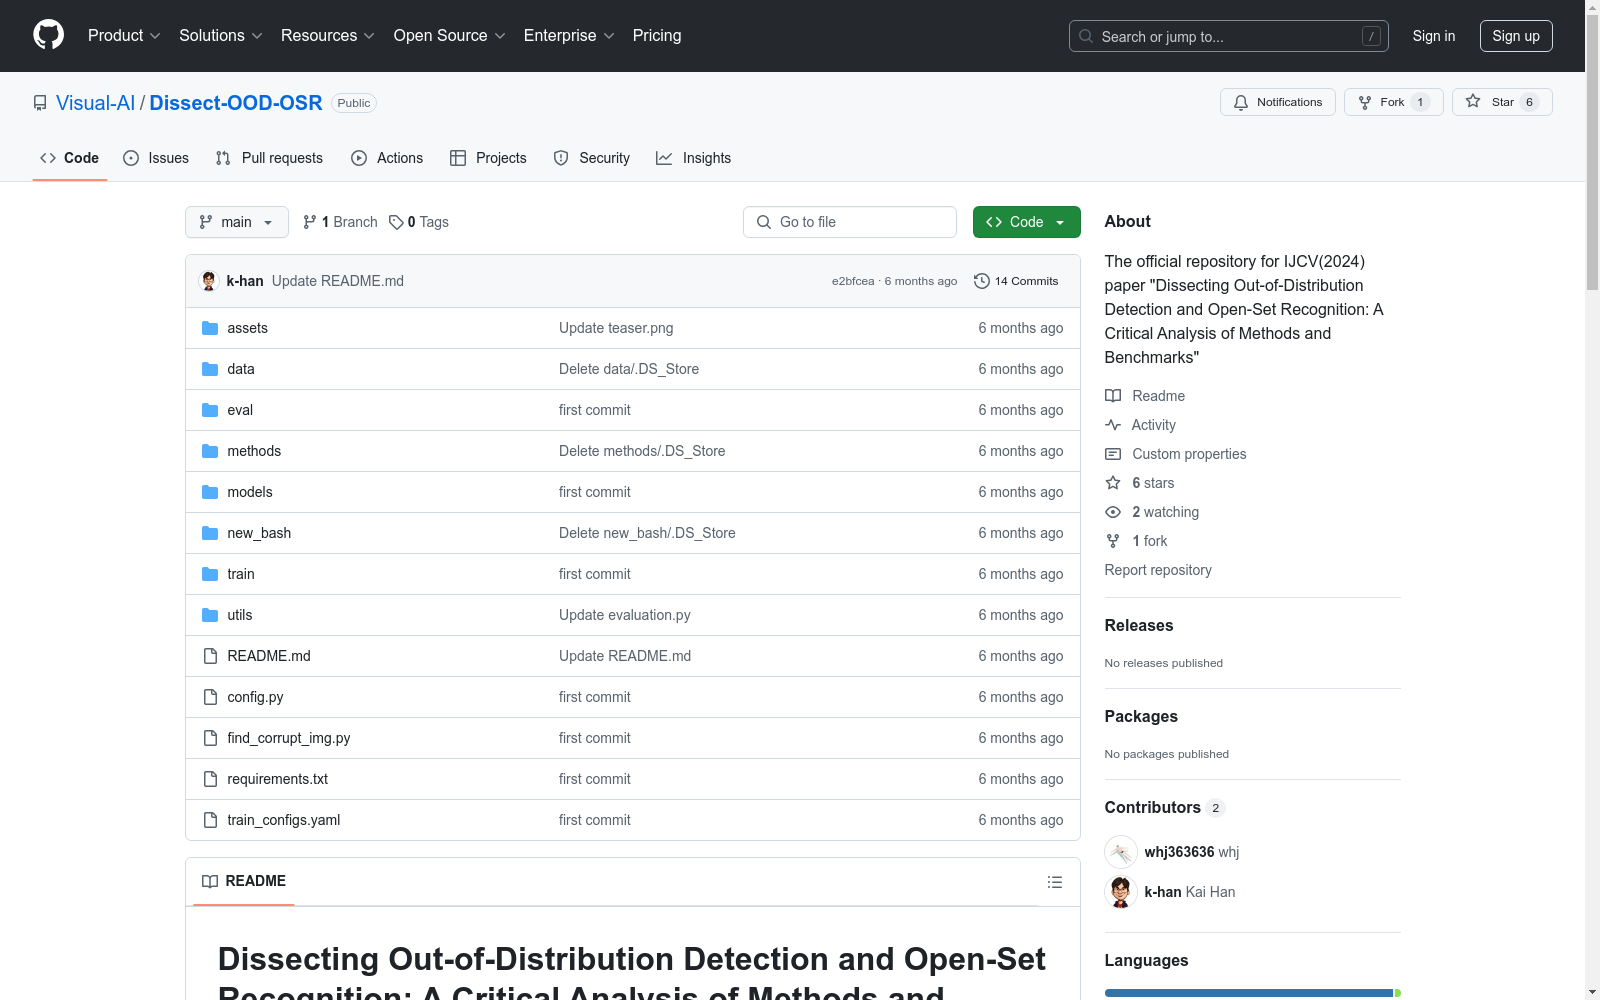Open the Packages heading link
This screenshot has width=1600, height=1000.
click(1141, 716)
